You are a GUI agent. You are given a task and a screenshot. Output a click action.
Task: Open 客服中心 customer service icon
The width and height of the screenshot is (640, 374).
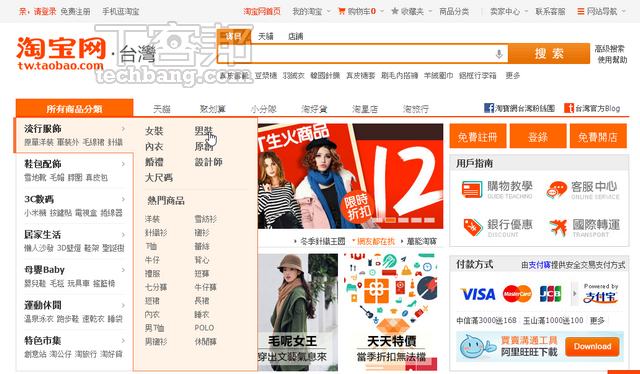point(557,190)
